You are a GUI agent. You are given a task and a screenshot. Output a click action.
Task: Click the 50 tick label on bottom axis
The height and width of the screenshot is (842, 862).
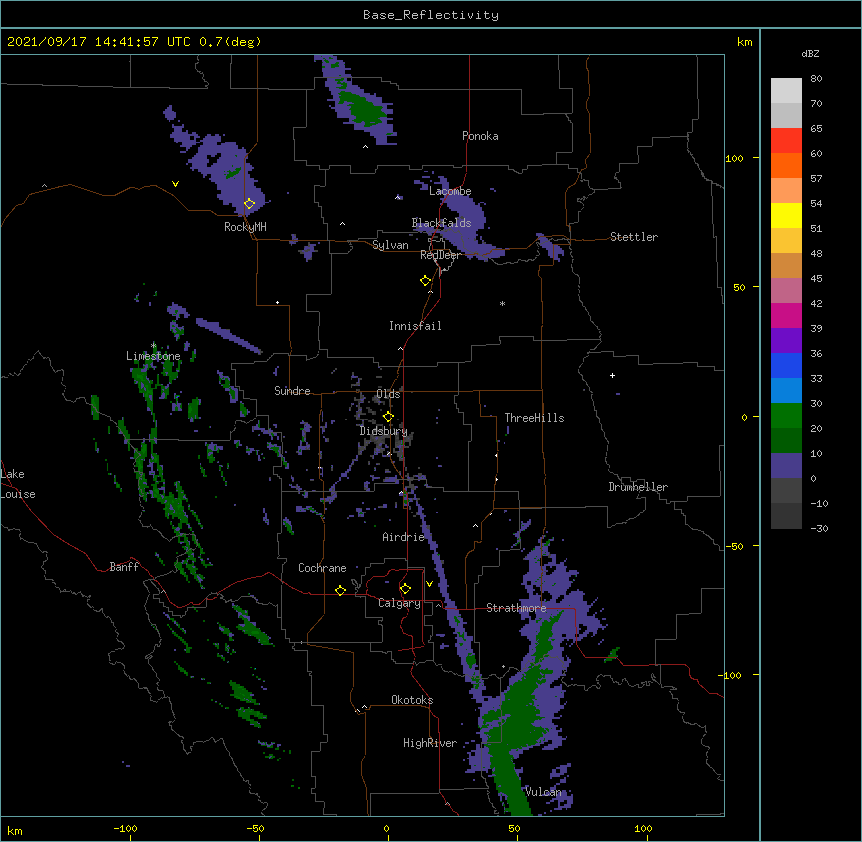click(x=515, y=829)
